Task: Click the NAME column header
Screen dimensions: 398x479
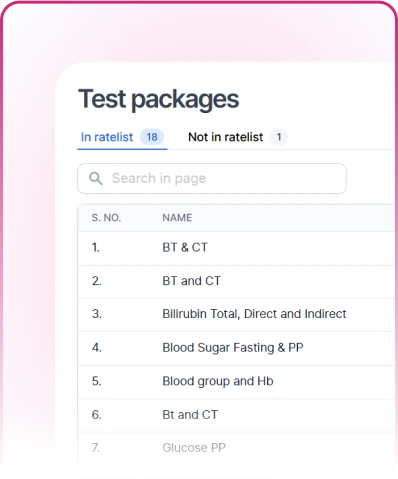Action: pyautogui.click(x=177, y=218)
